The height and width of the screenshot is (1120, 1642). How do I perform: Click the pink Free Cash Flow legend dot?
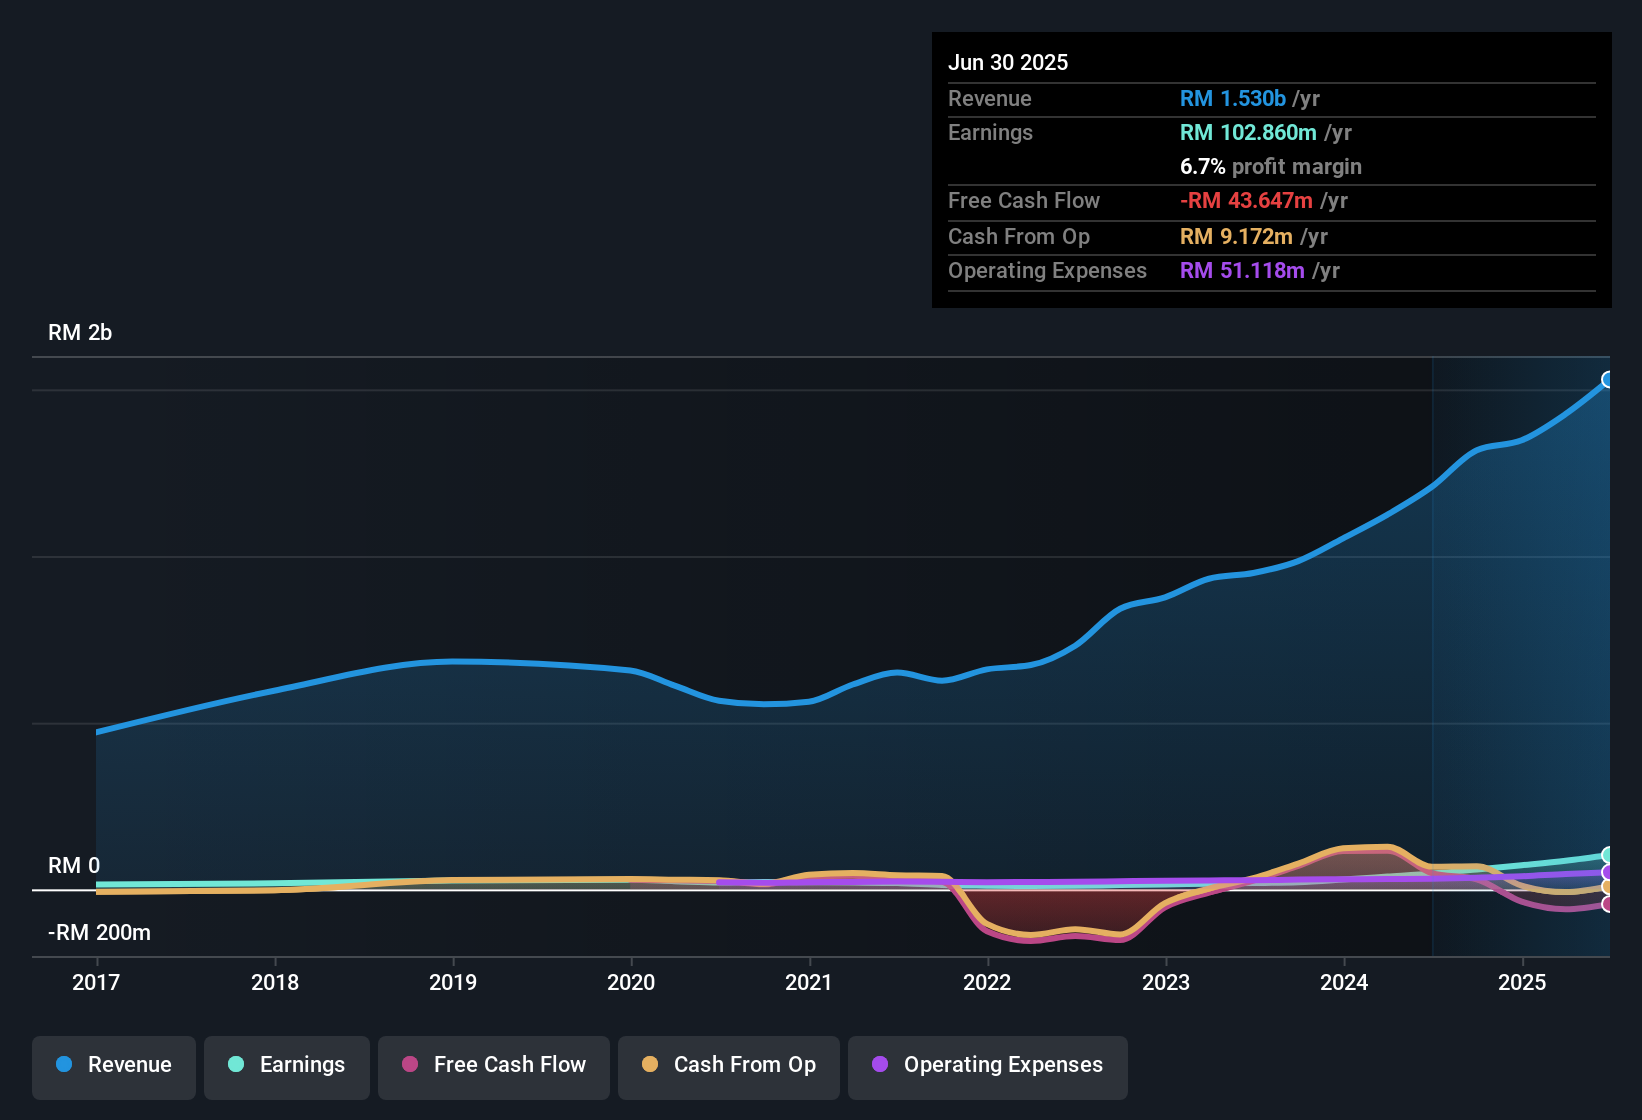click(410, 1064)
